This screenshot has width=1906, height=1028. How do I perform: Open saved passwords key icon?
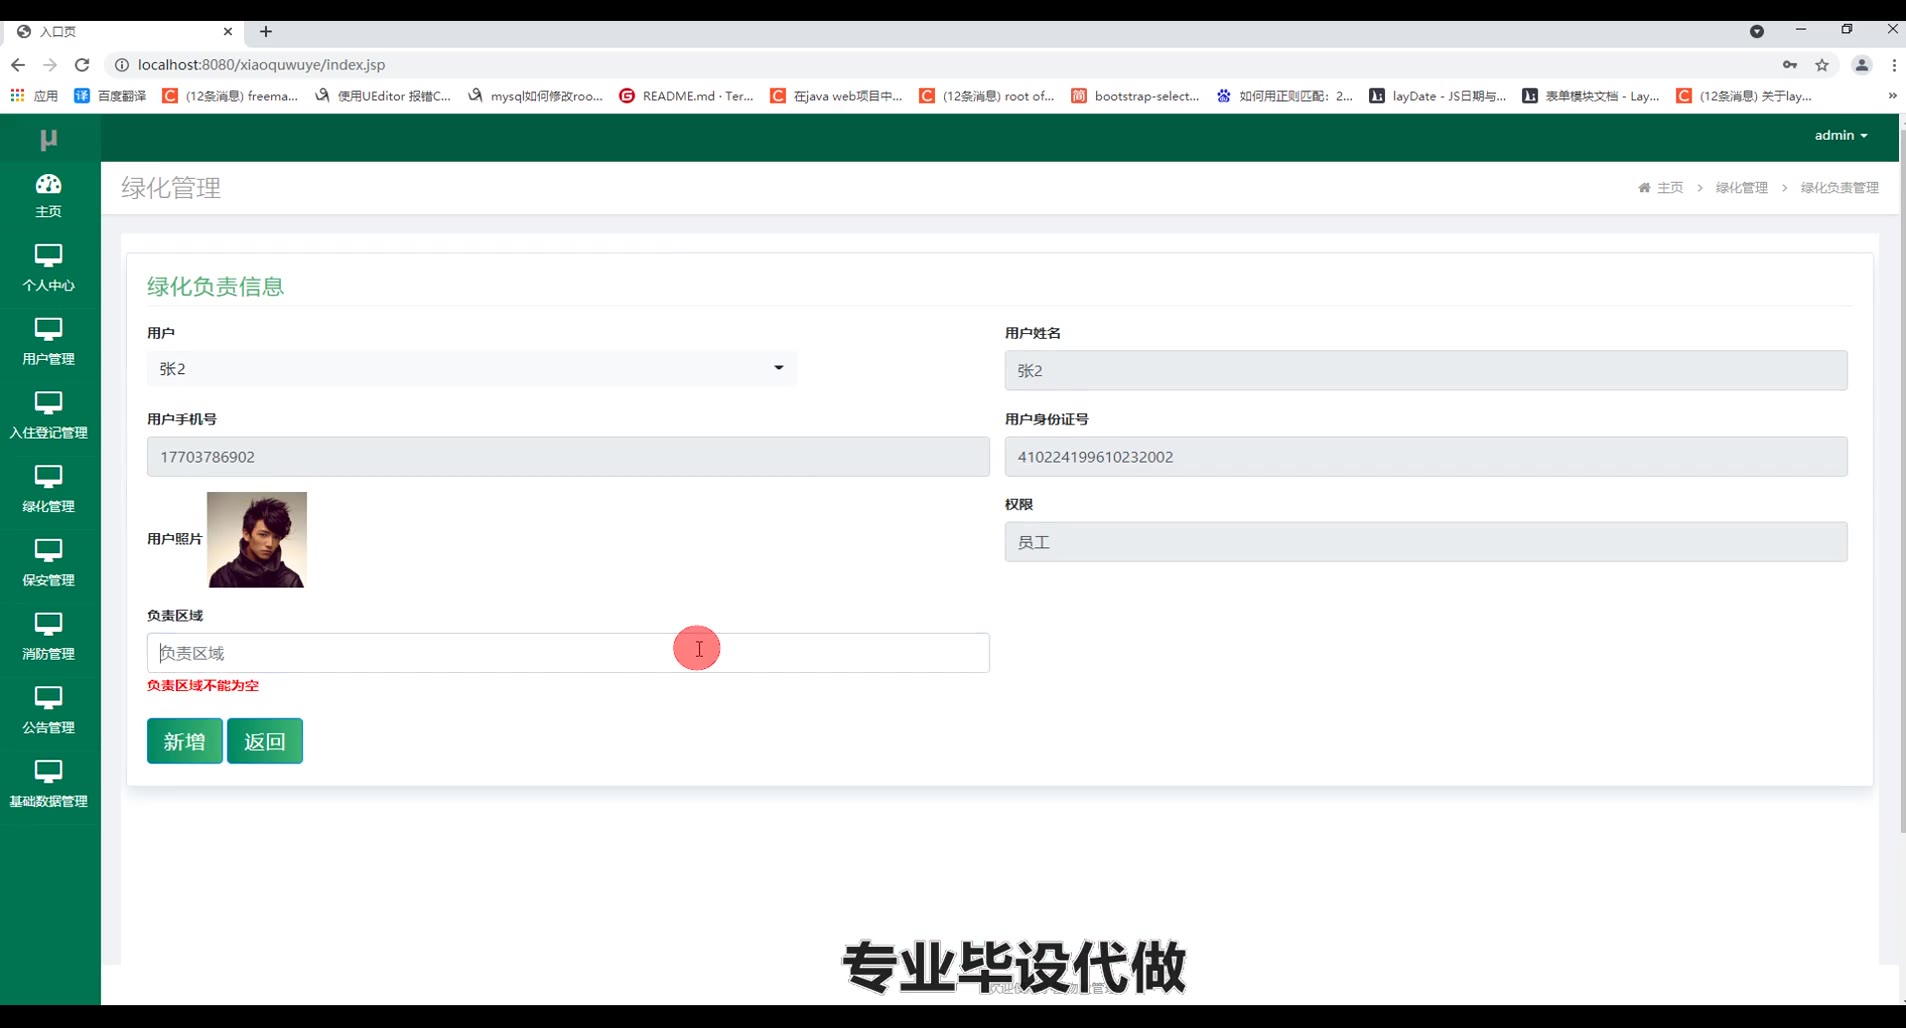pos(1790,65)
